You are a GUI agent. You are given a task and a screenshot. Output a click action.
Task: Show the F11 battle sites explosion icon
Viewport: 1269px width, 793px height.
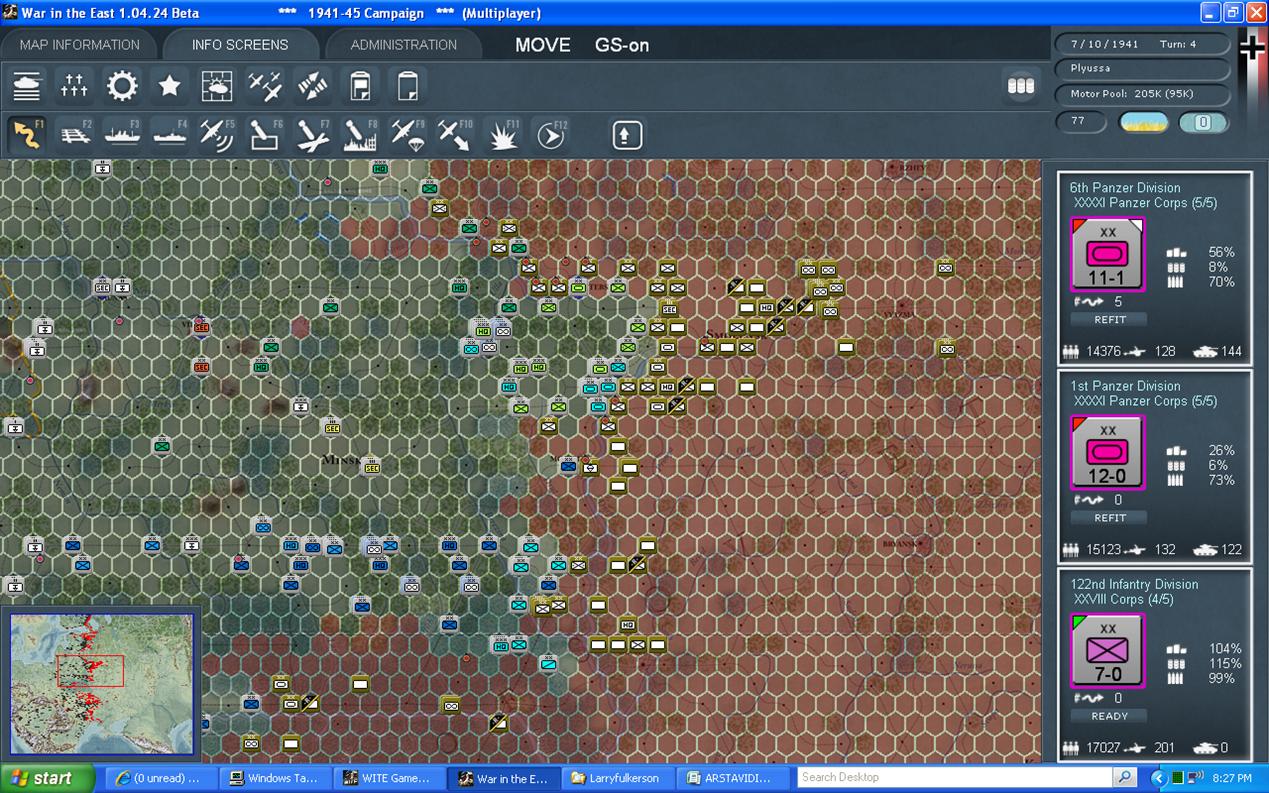pos(503,134)
